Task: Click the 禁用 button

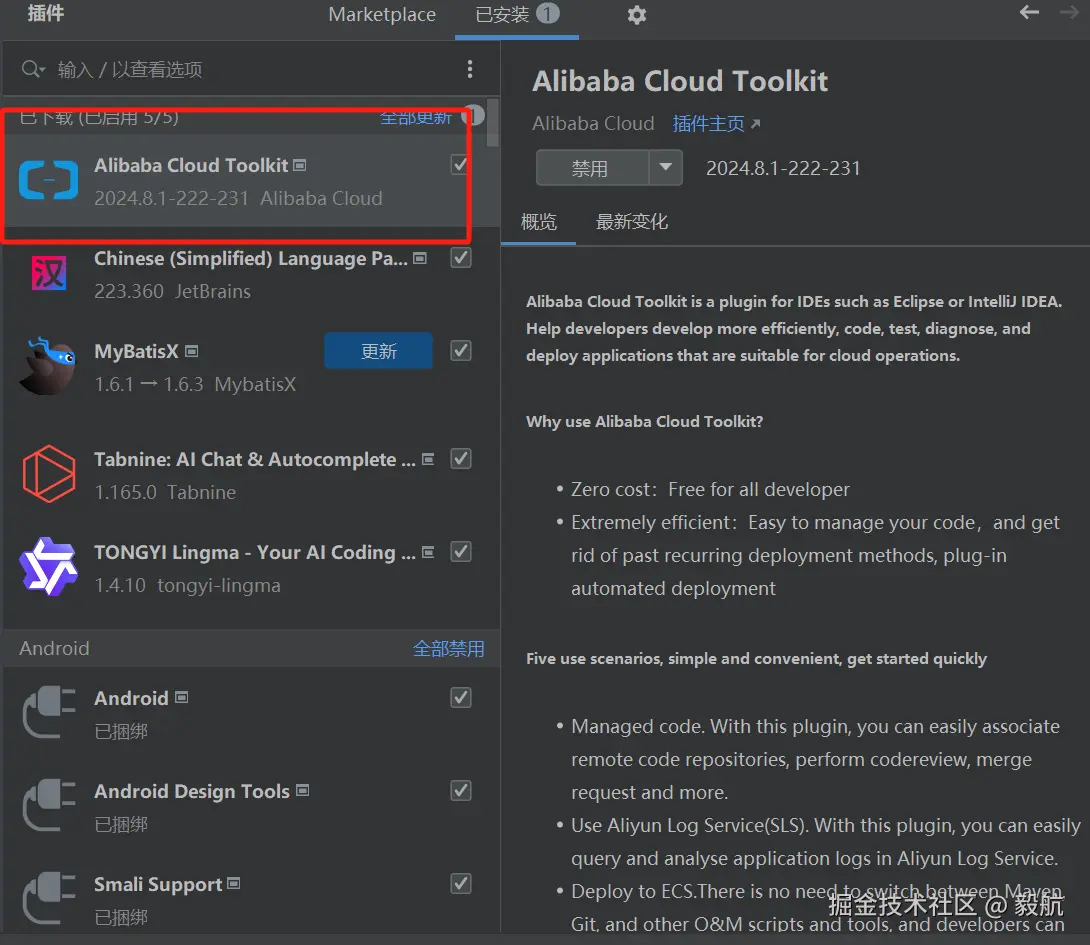Action: click(592, 168)
